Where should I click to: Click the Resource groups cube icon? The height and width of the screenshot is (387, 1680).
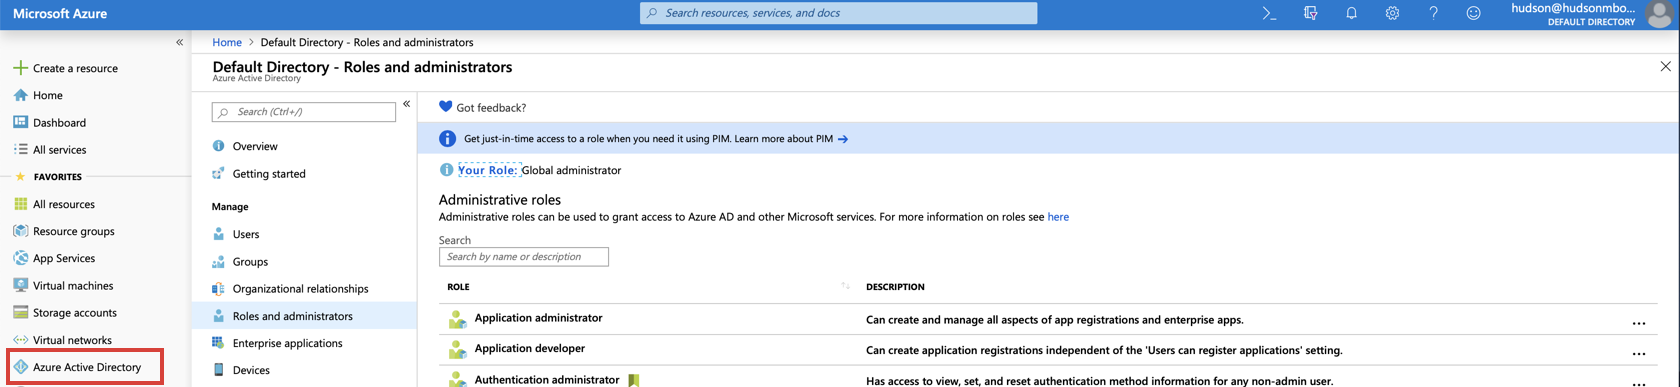[x=20, y=231]
